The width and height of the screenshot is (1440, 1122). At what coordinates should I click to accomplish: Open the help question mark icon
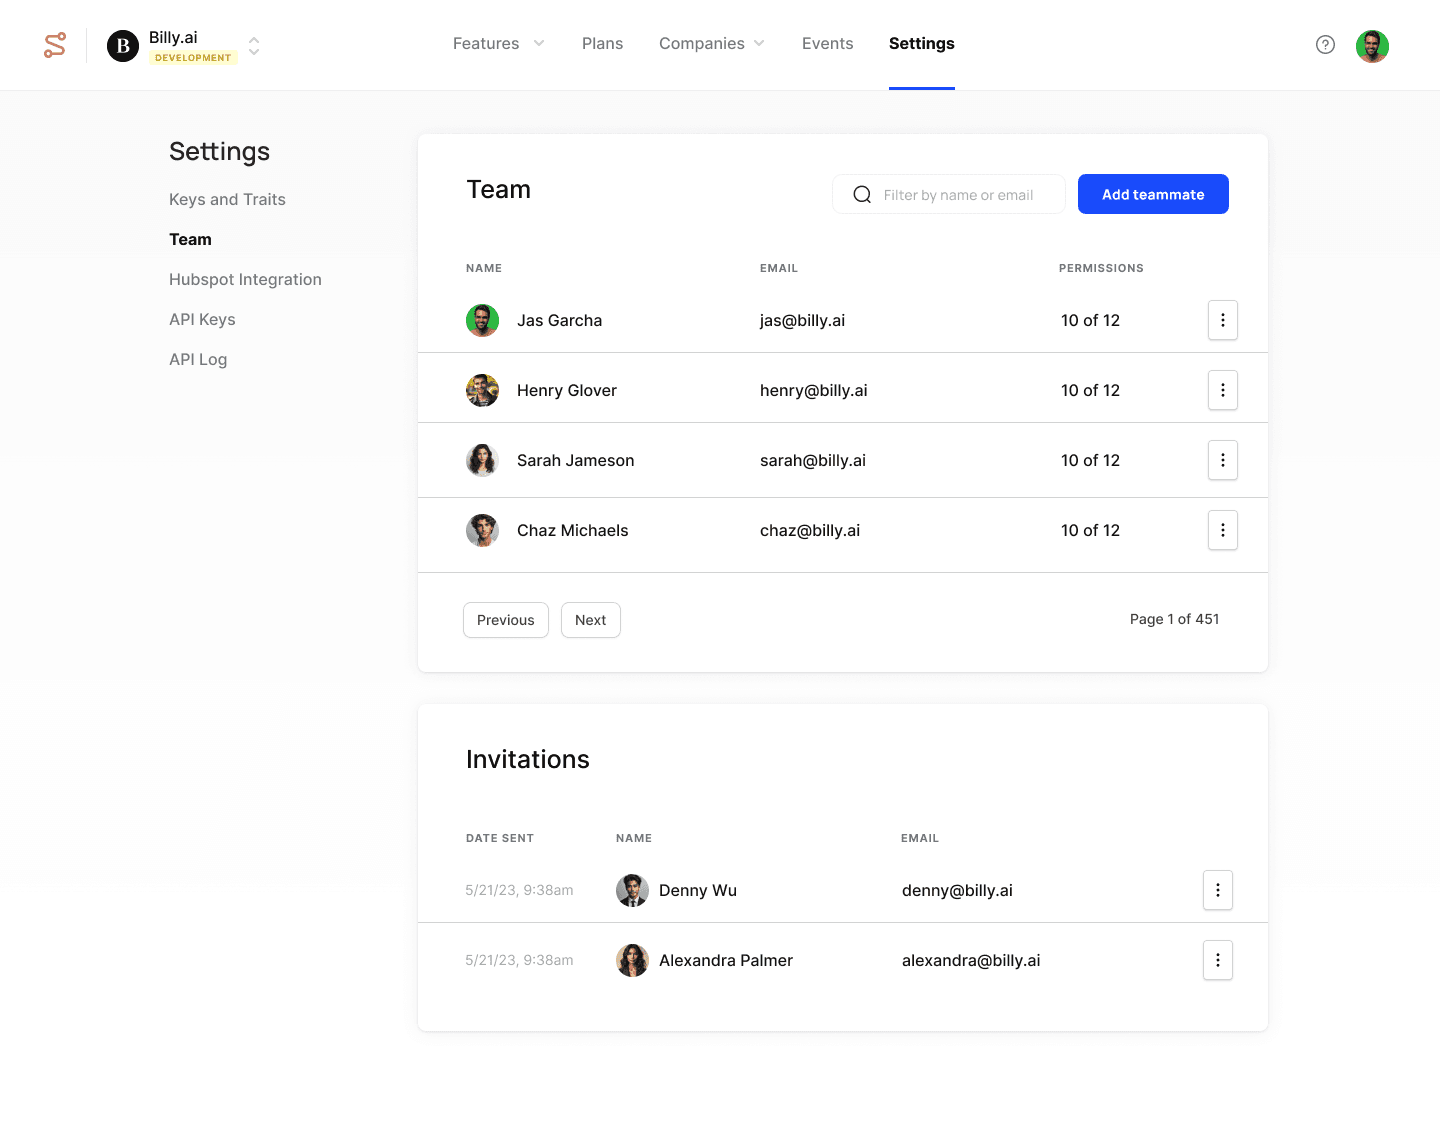pyautogui.click(x=1325, y=45)
